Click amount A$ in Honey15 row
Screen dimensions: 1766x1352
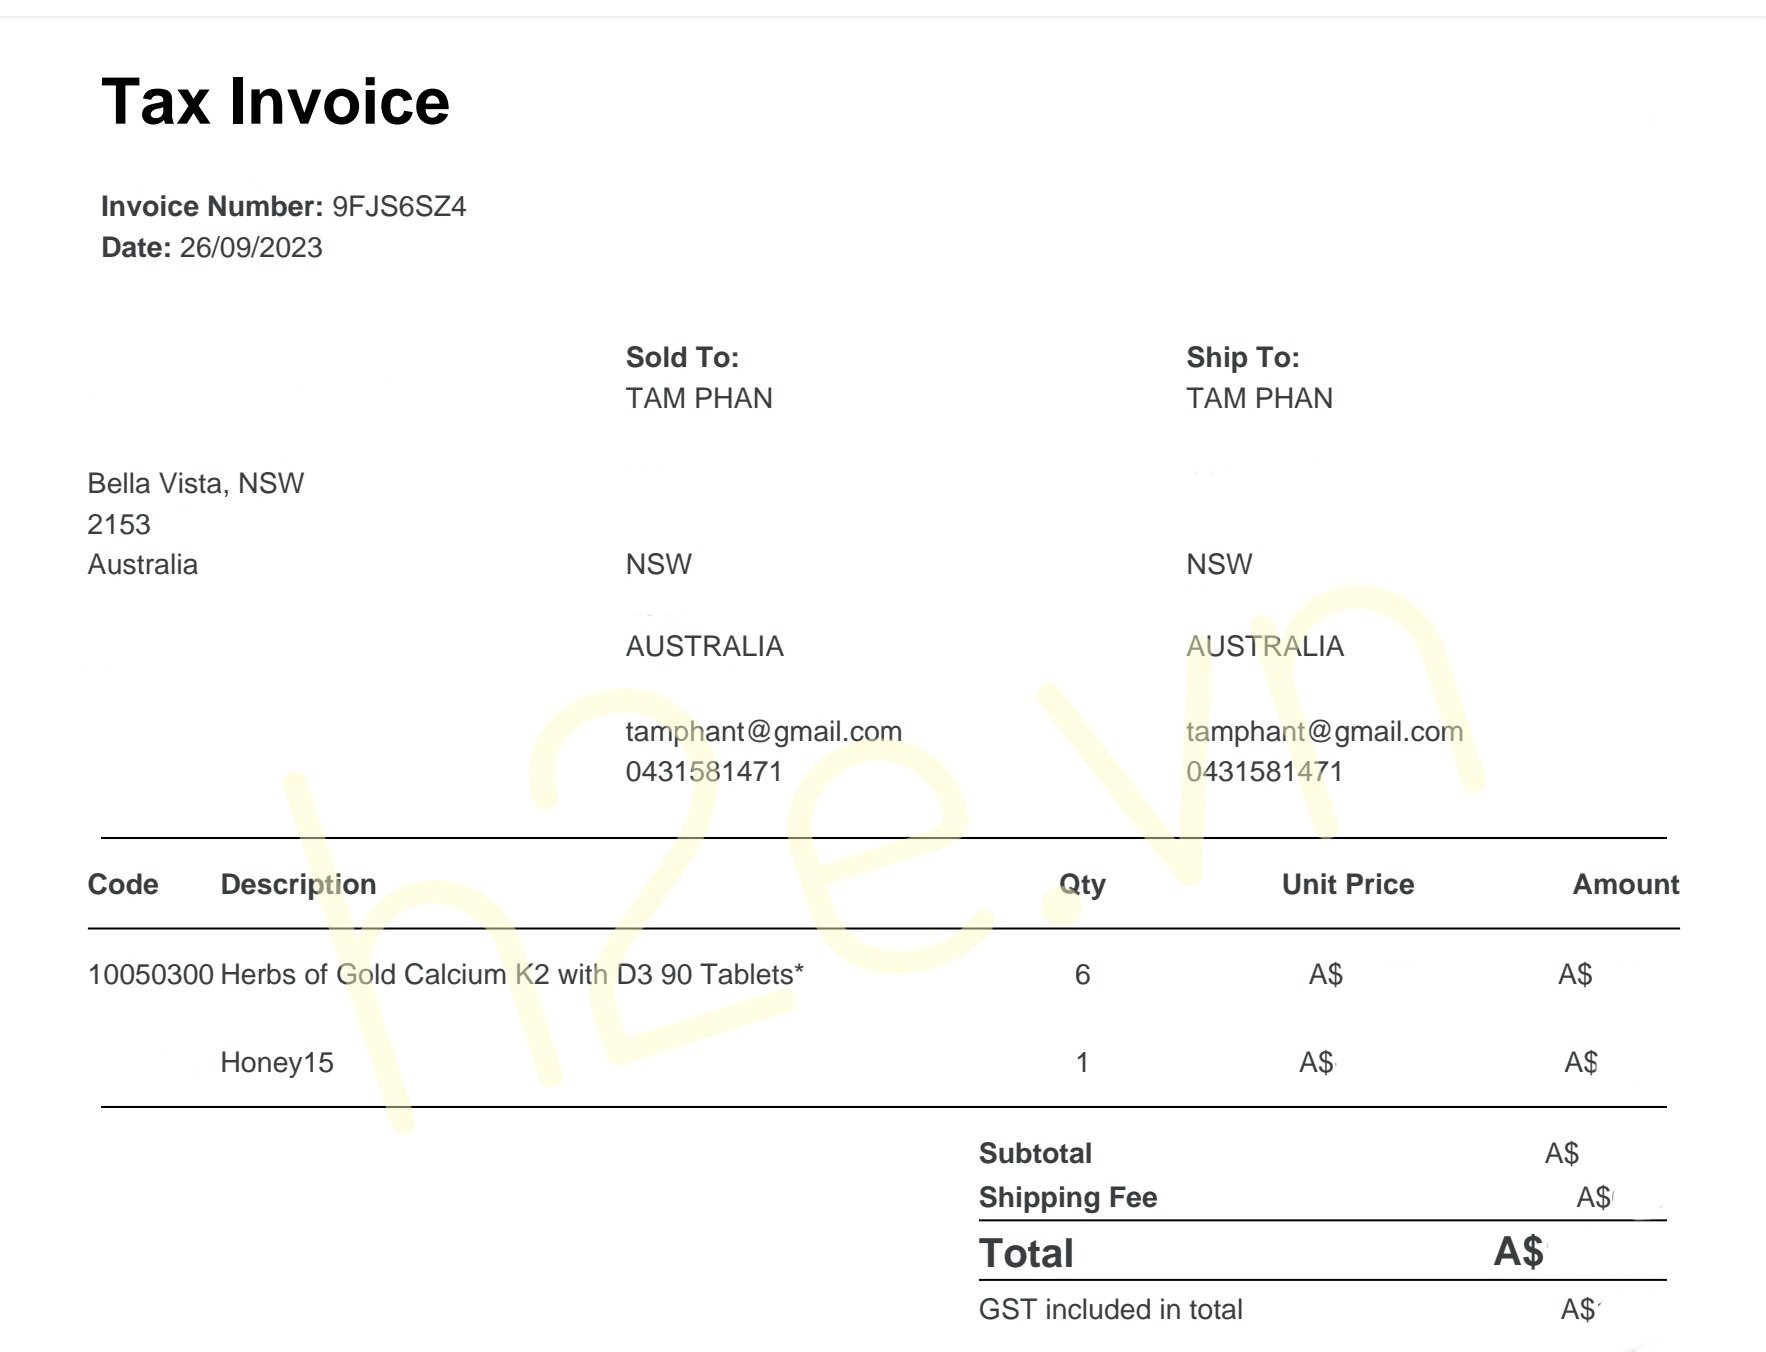point(1581,1063)
